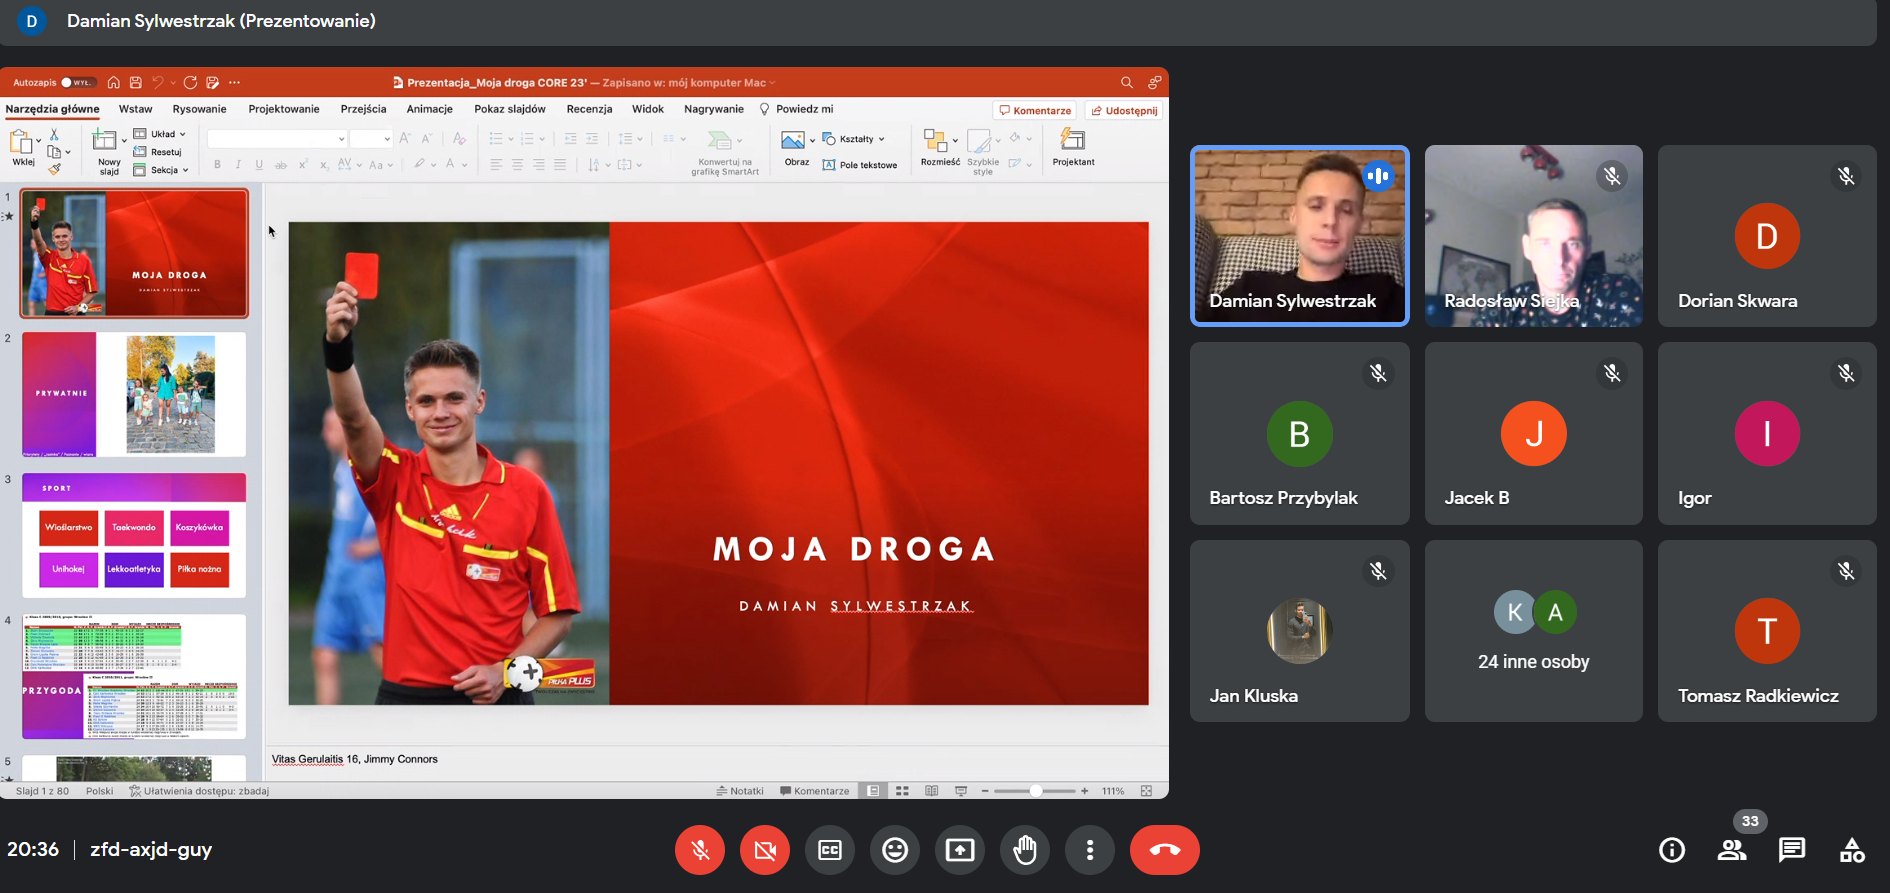This screenshot has width=1890, height=893.
Task: Click the zoom in plus button
Action: click(x=1085, y=791)
